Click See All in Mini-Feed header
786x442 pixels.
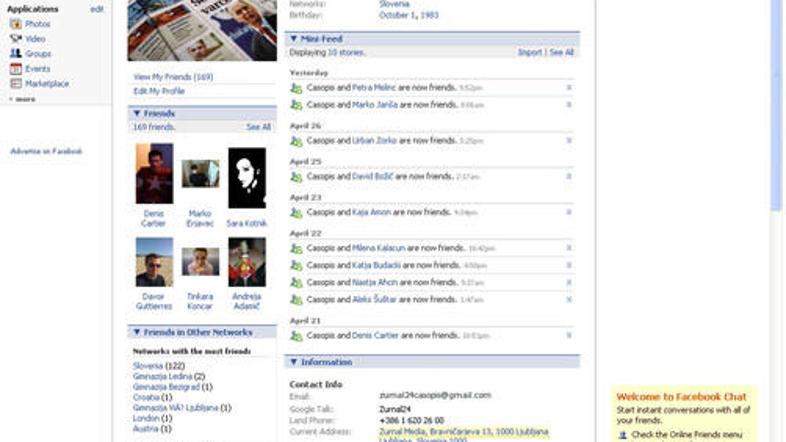tap(562, 52)
